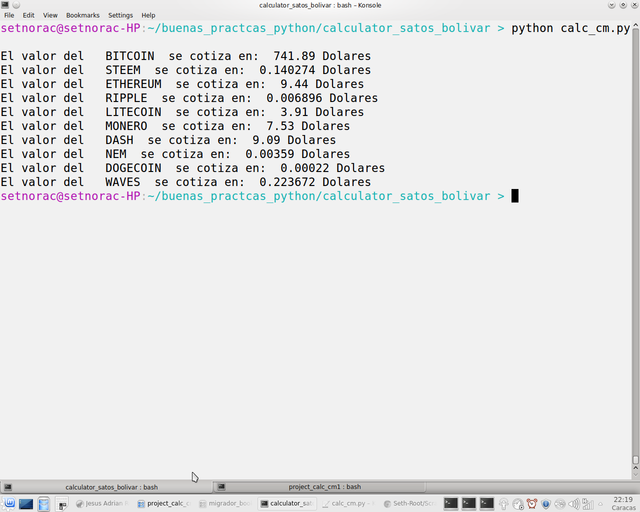Click the terminal cursor at the prompt

coord(515,196)
